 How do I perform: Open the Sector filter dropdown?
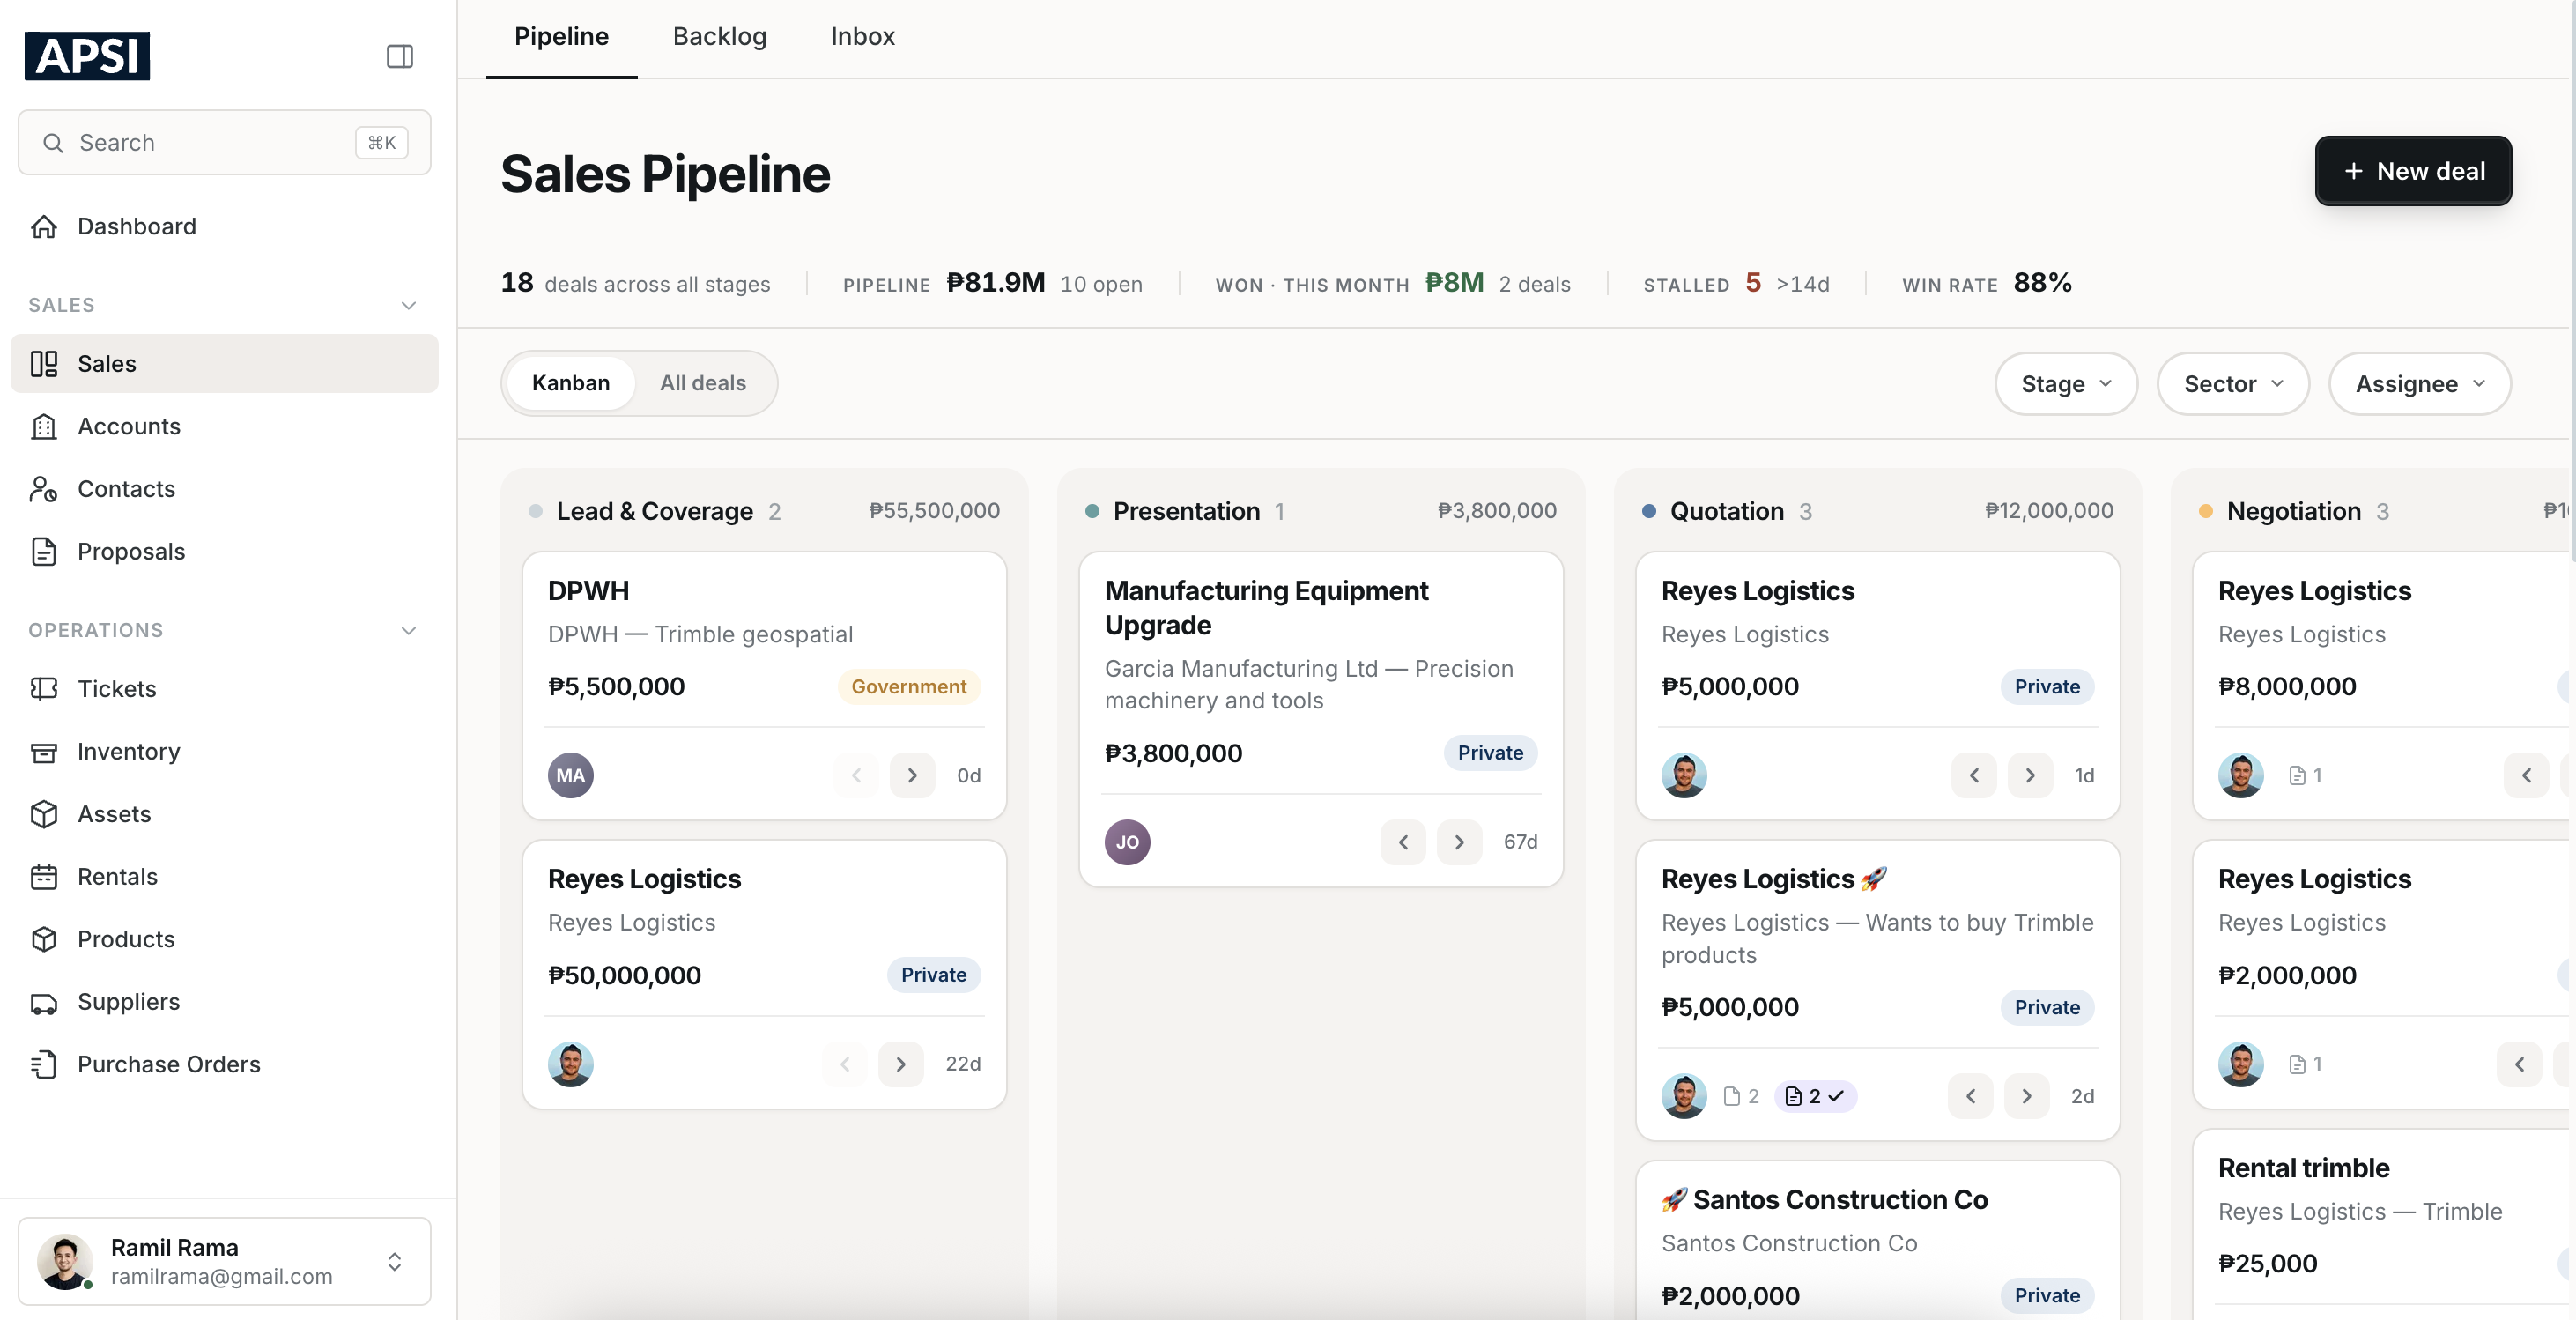[x=2233, y=383]
